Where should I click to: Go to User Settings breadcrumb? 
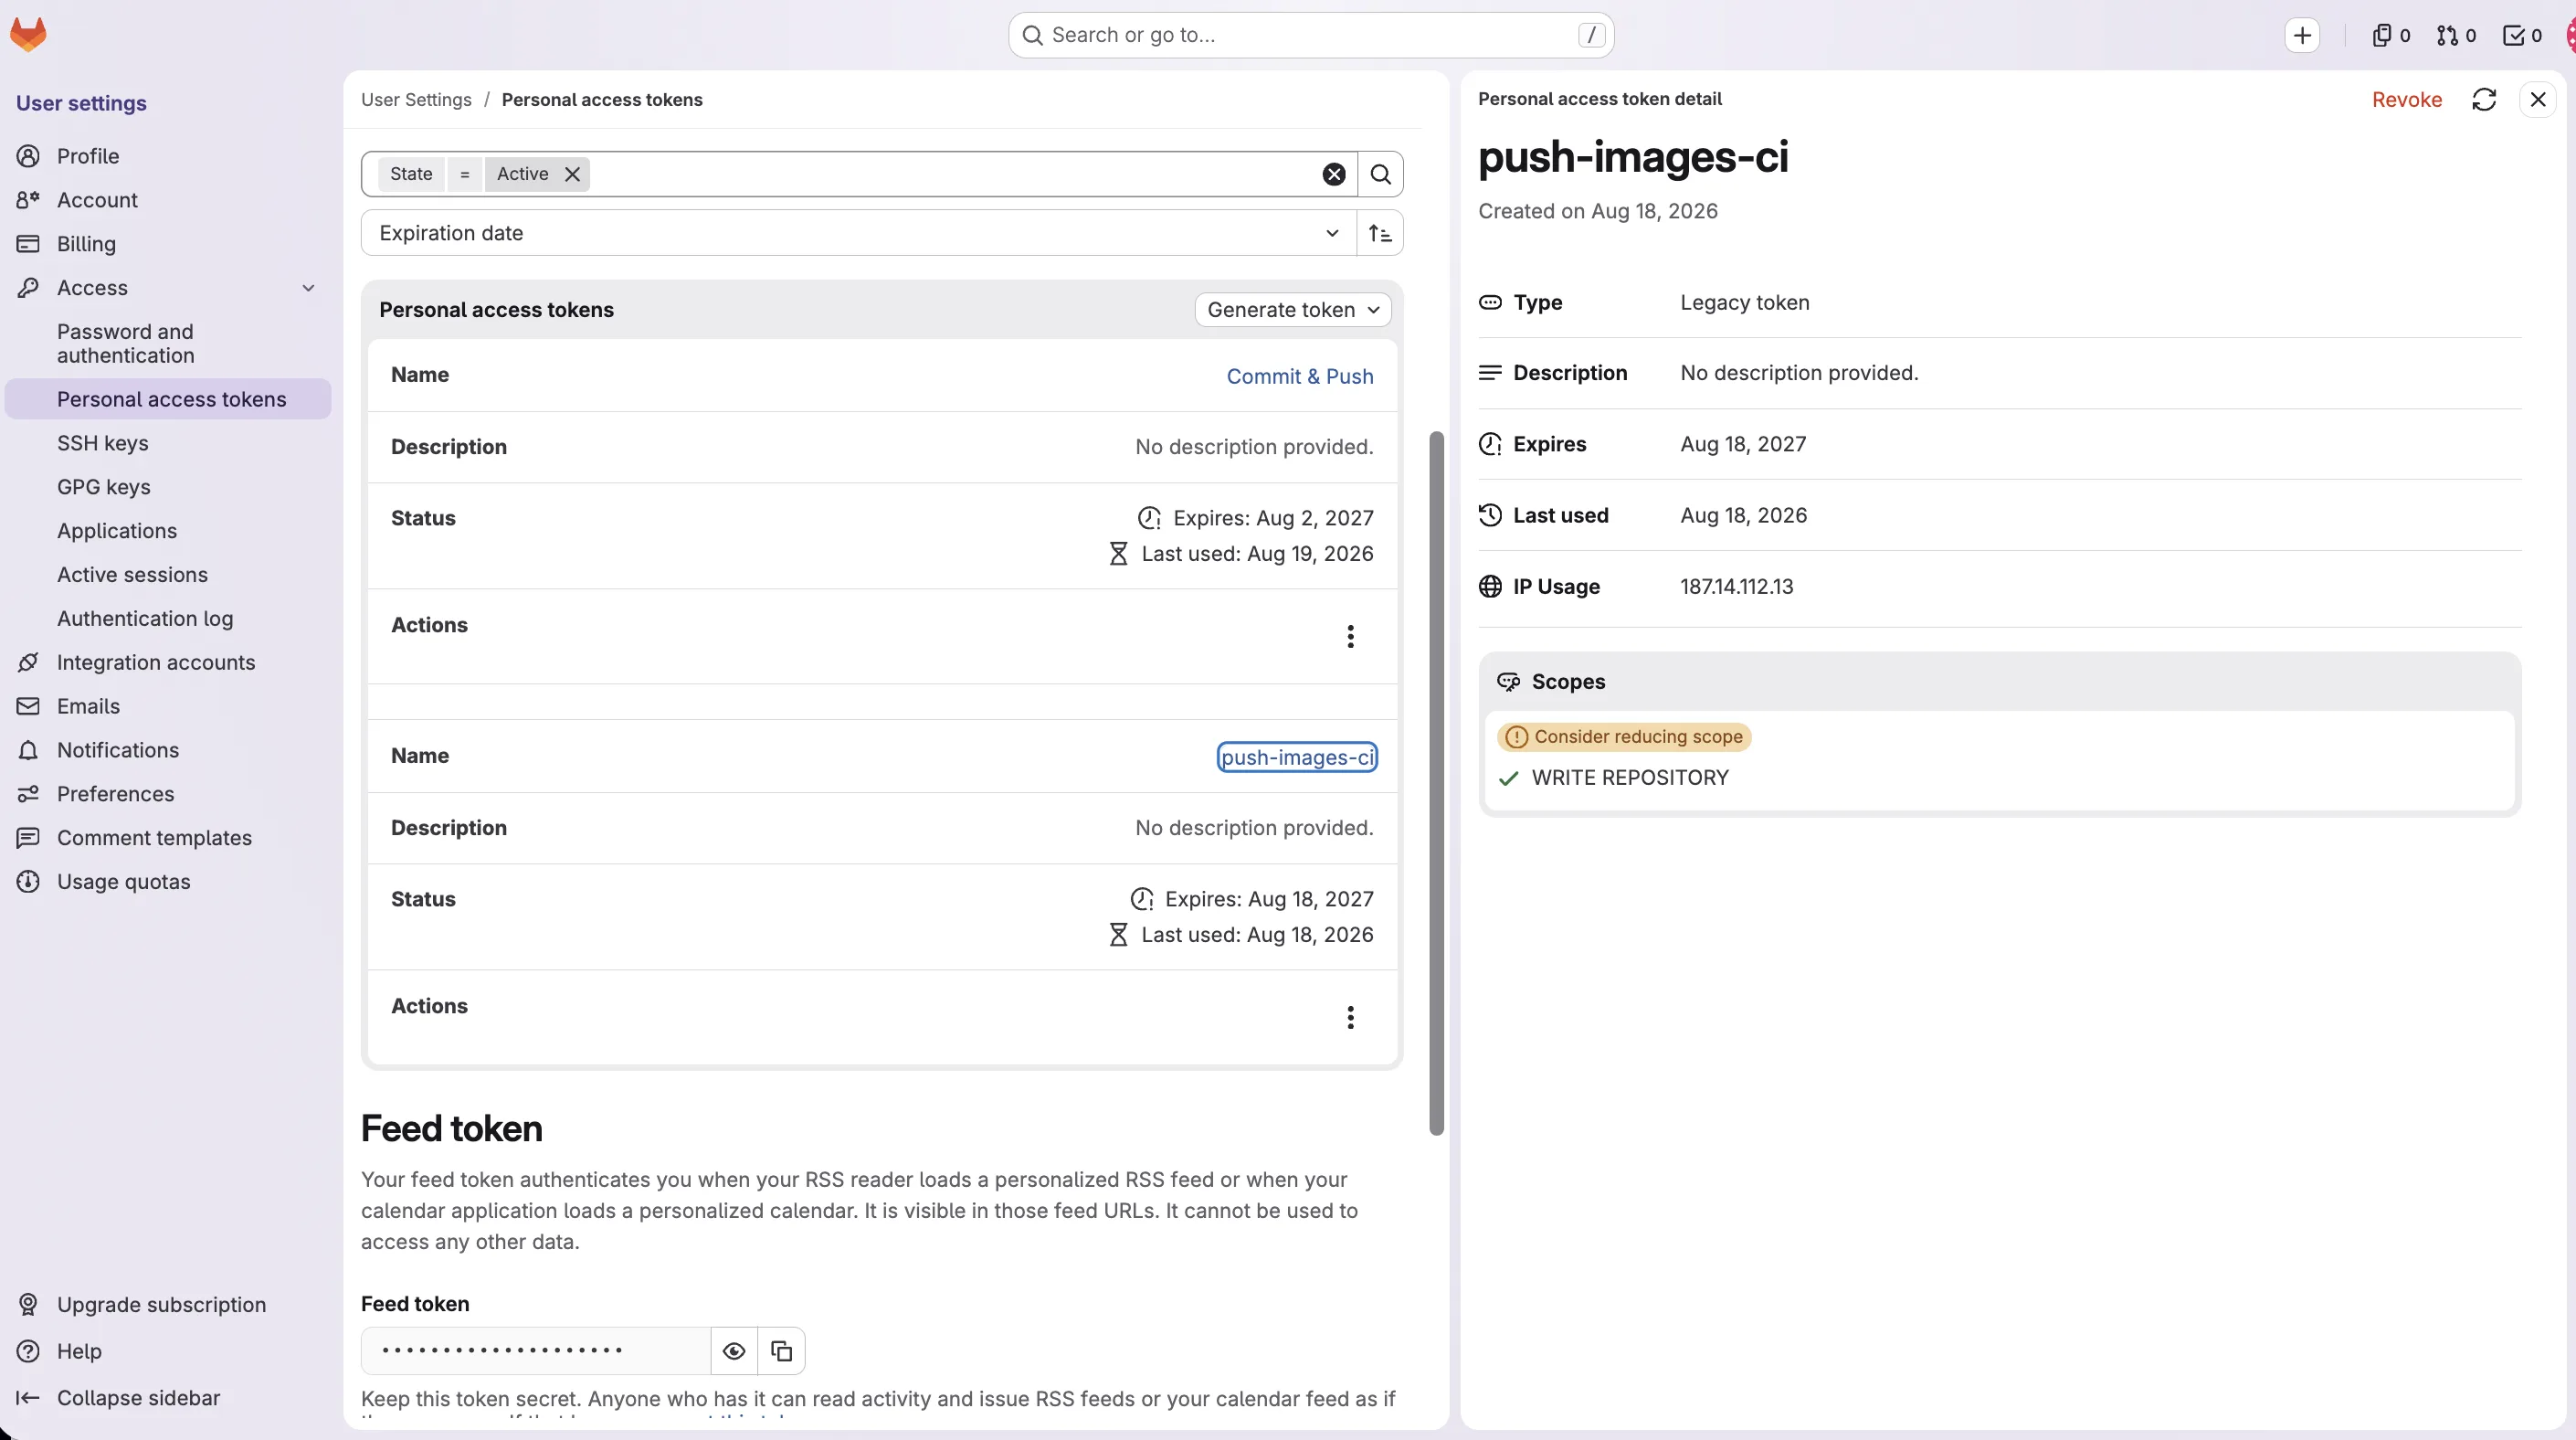[416, 99]
